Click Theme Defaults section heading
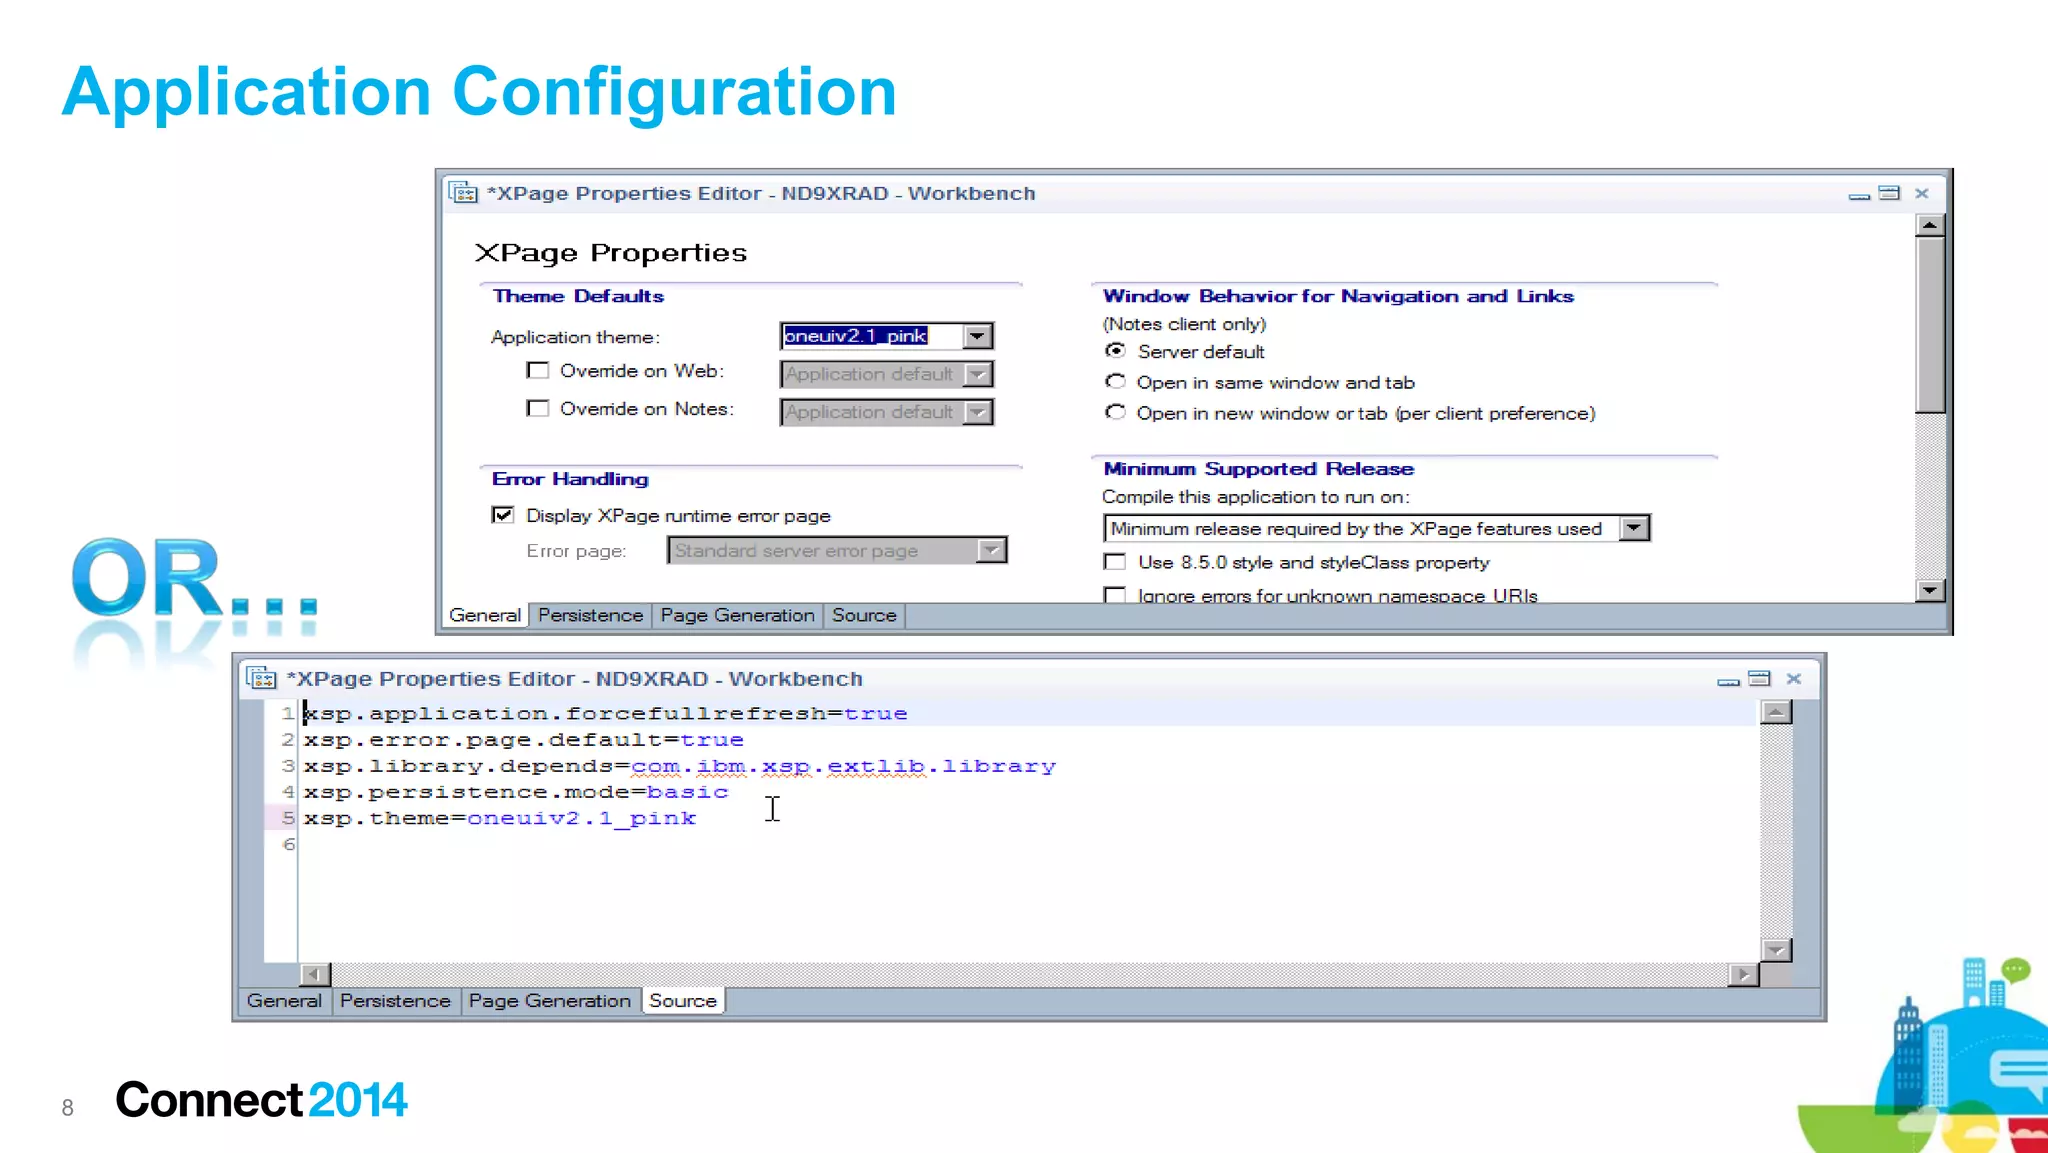The image size is (2048, 1153). point(578,296)
